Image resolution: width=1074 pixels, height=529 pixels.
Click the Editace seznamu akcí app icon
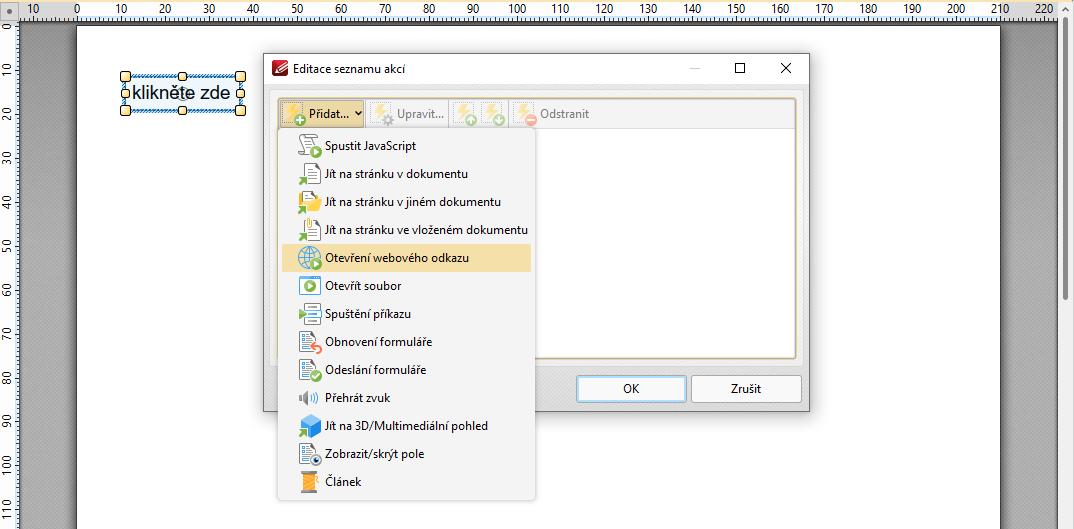280,68
